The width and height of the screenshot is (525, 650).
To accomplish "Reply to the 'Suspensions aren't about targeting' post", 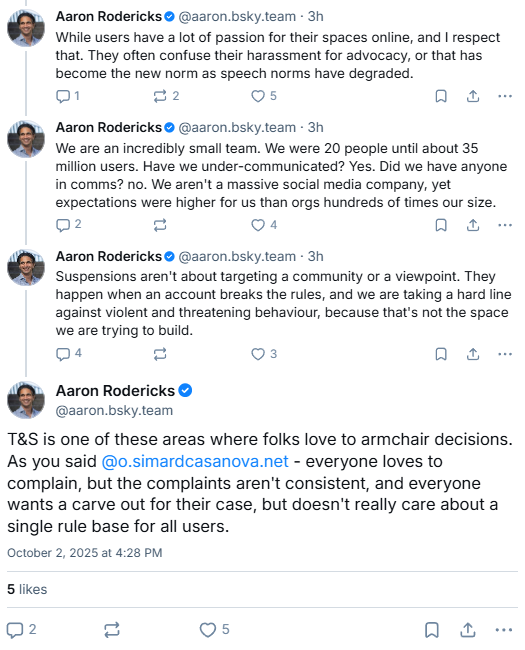I will 69,354.
